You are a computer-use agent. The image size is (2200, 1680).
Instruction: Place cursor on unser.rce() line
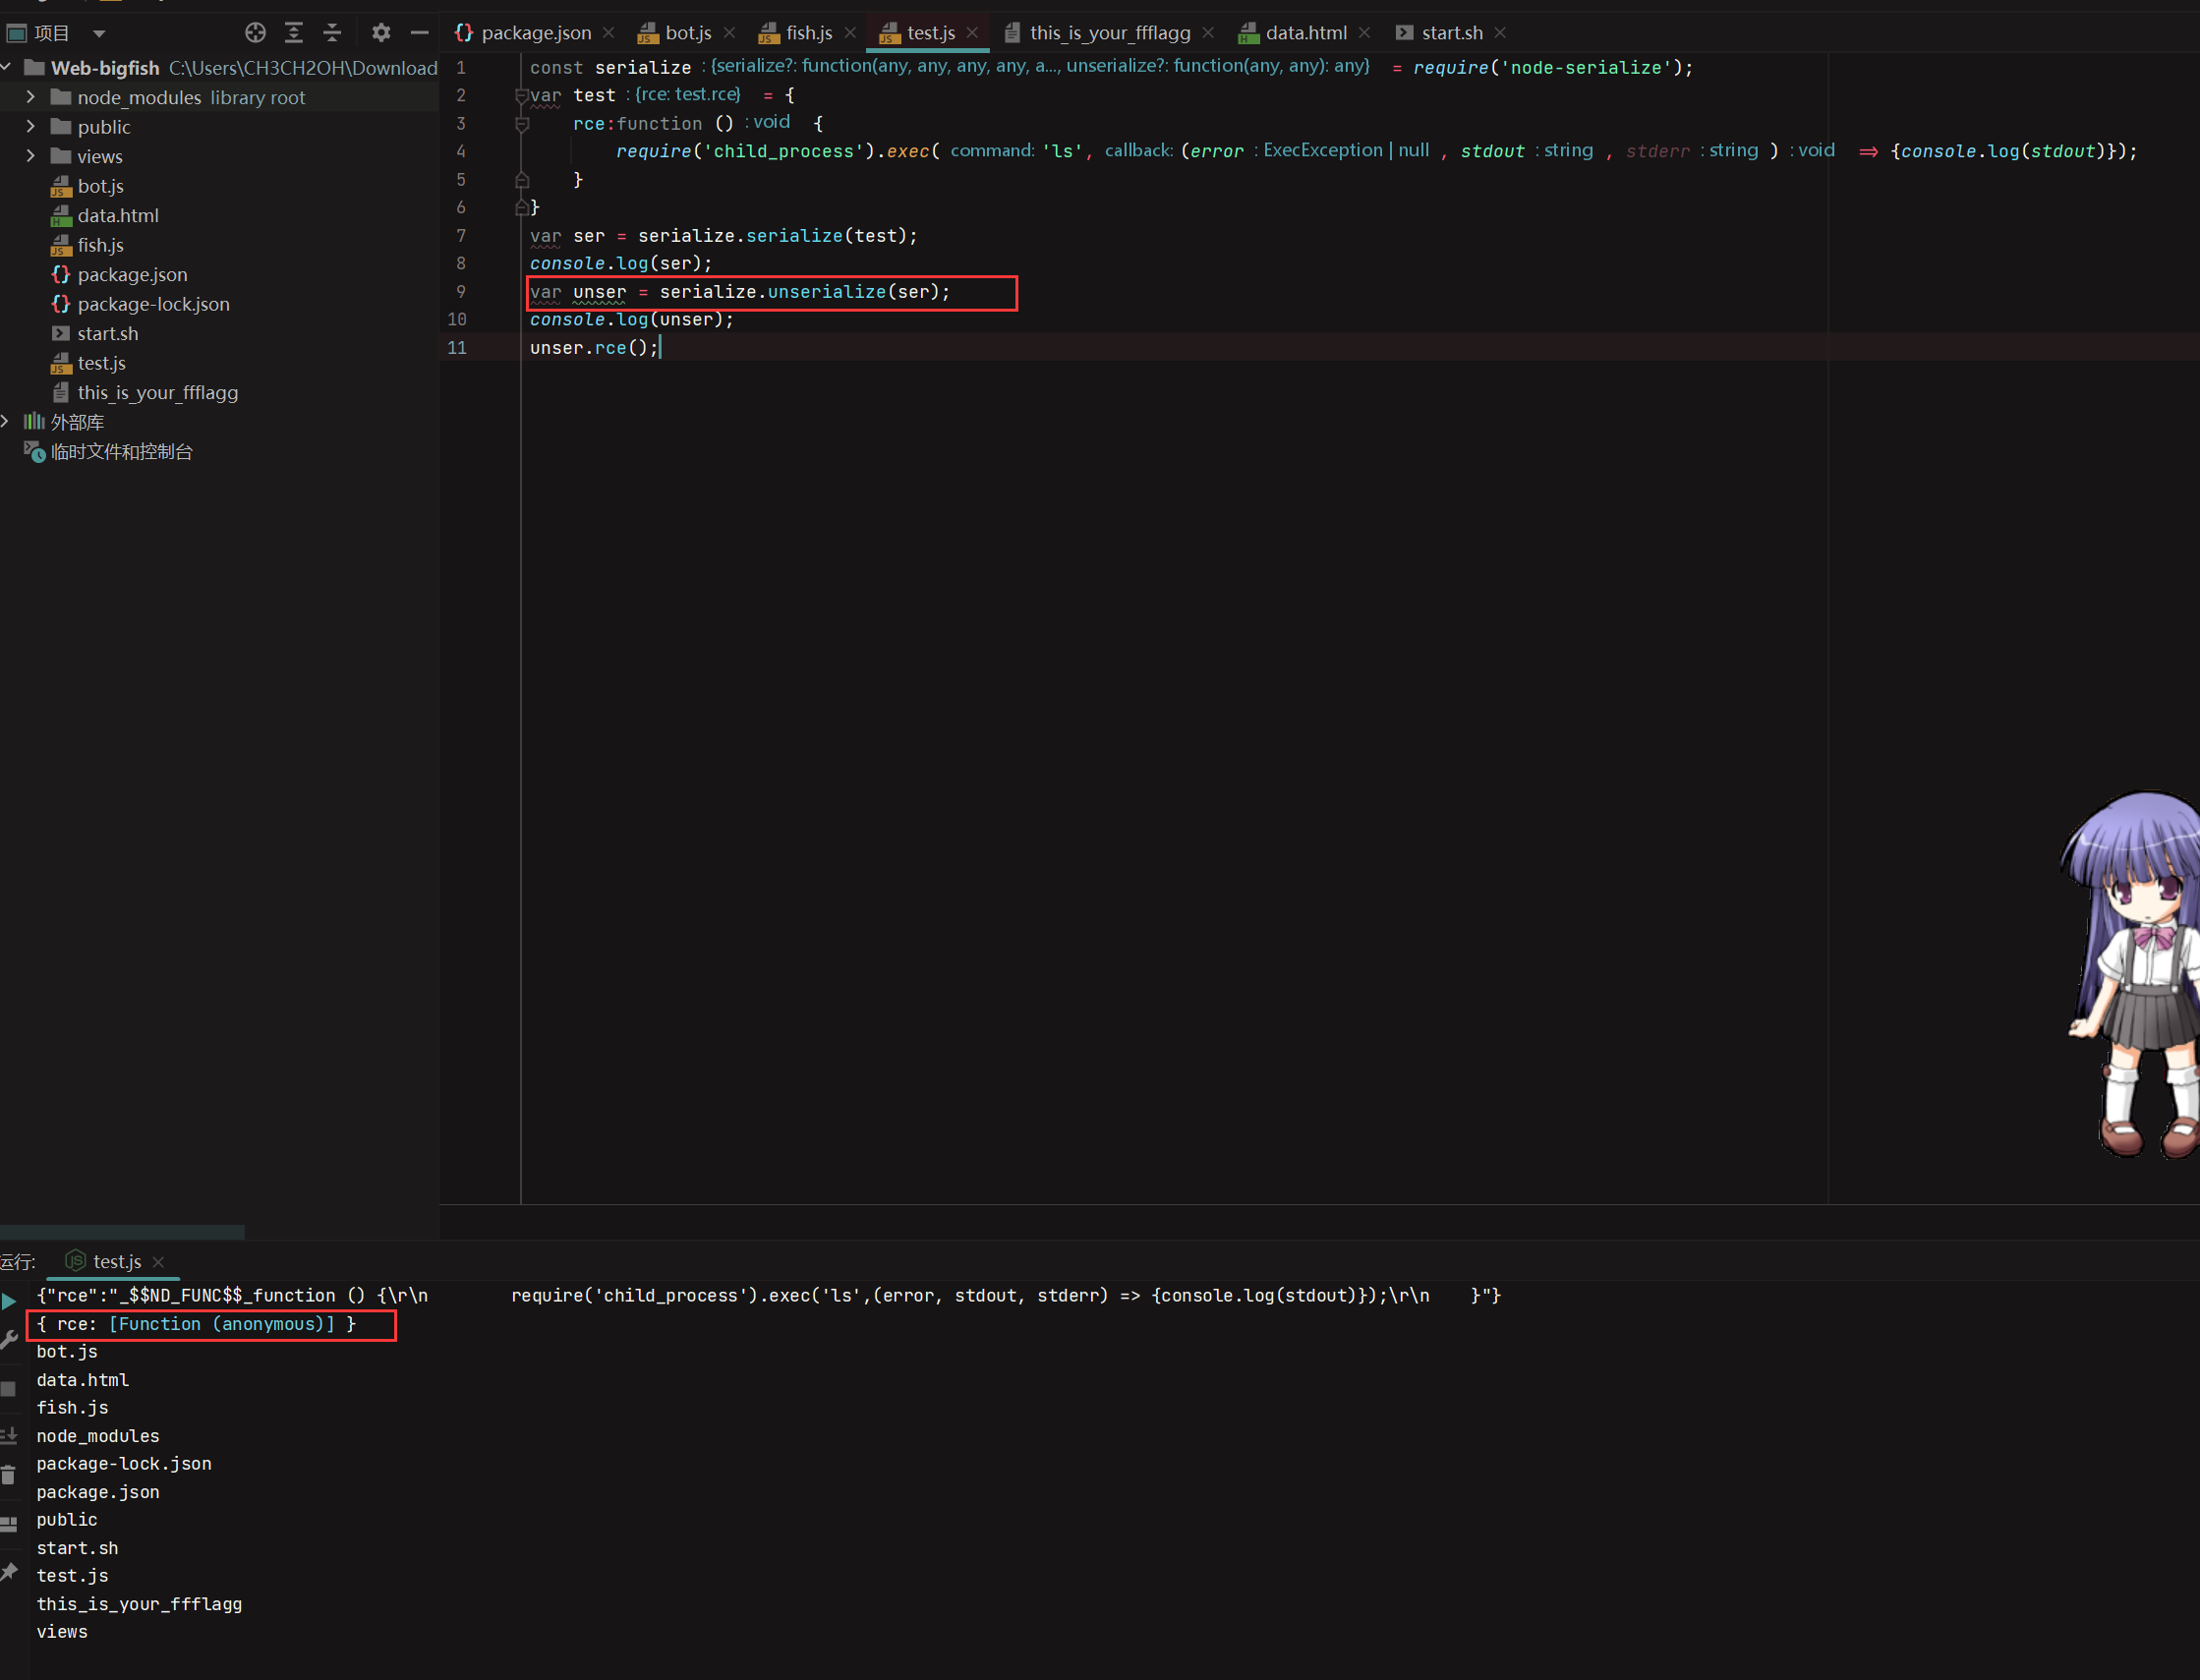[594, 348]
